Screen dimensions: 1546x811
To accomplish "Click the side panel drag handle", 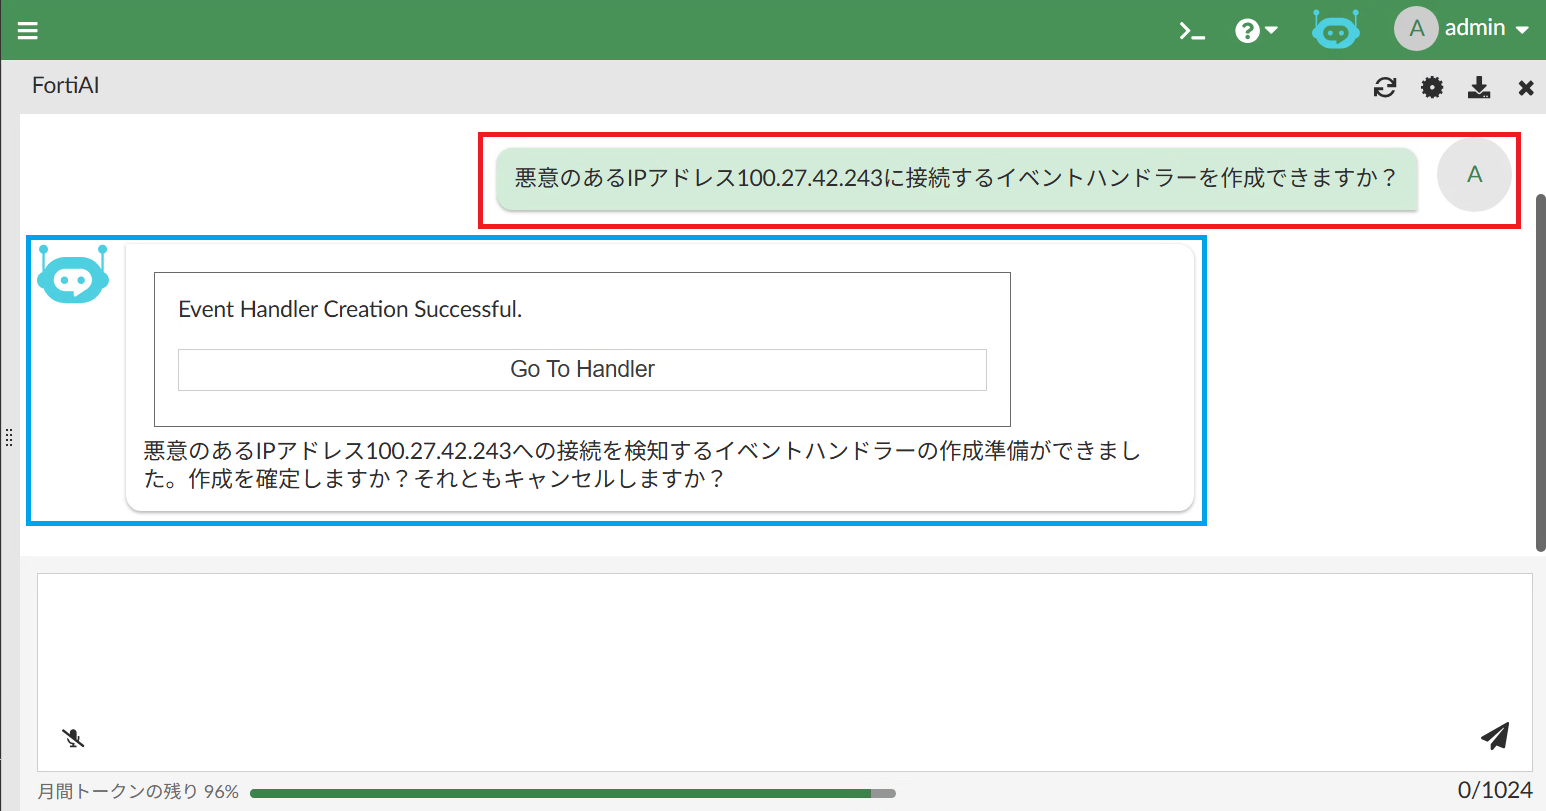I will click(9, 437).
